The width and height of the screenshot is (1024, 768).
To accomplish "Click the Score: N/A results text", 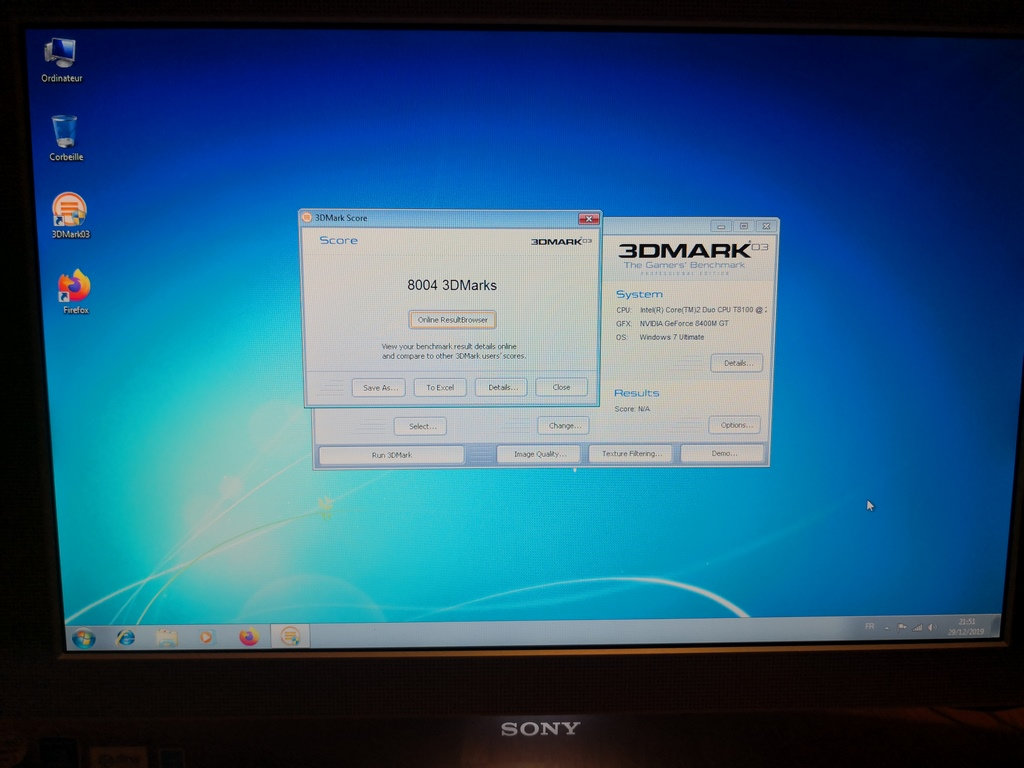I will pos(632,409).
